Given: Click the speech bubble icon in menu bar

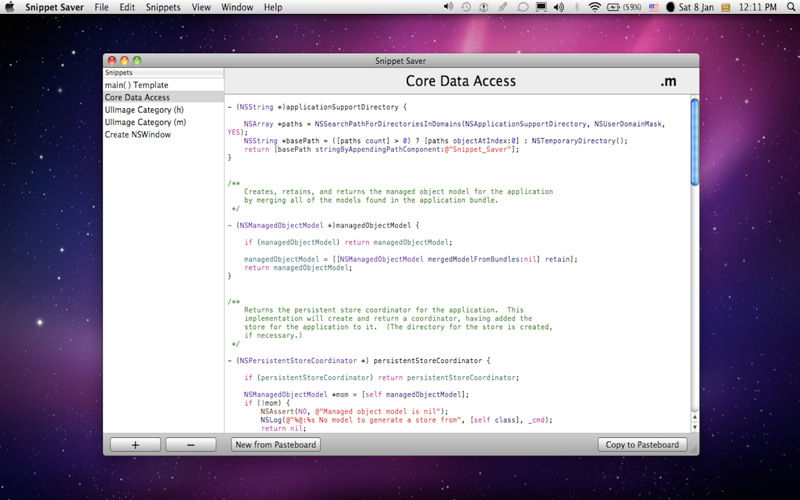Looking at the screenshot, I should click(x=522, y=7).
